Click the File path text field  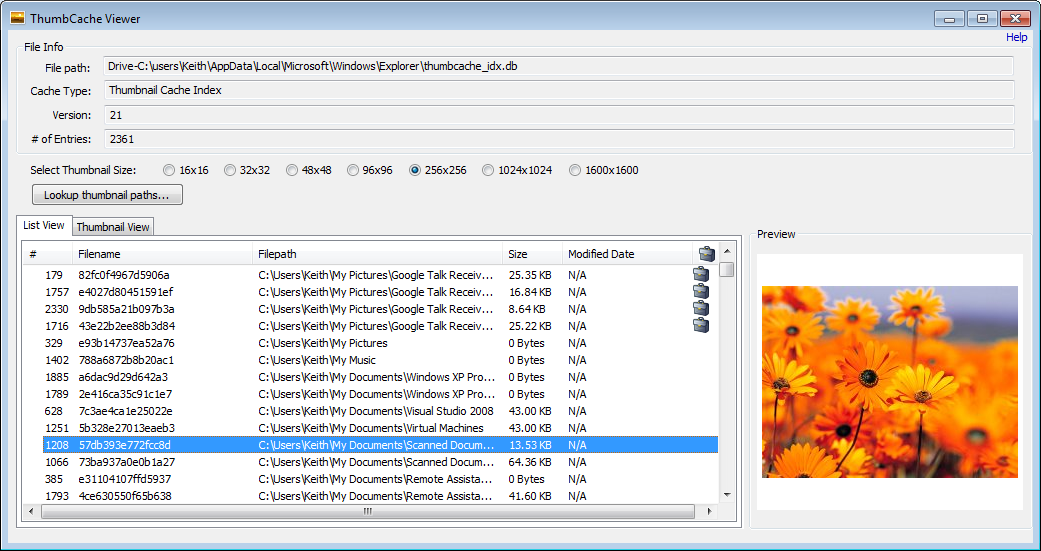pyautogui.click(x=558, y=67)
